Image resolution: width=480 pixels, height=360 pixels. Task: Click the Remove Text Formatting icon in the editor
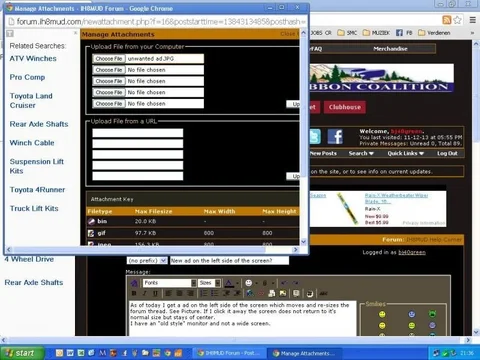click(134, 283)
